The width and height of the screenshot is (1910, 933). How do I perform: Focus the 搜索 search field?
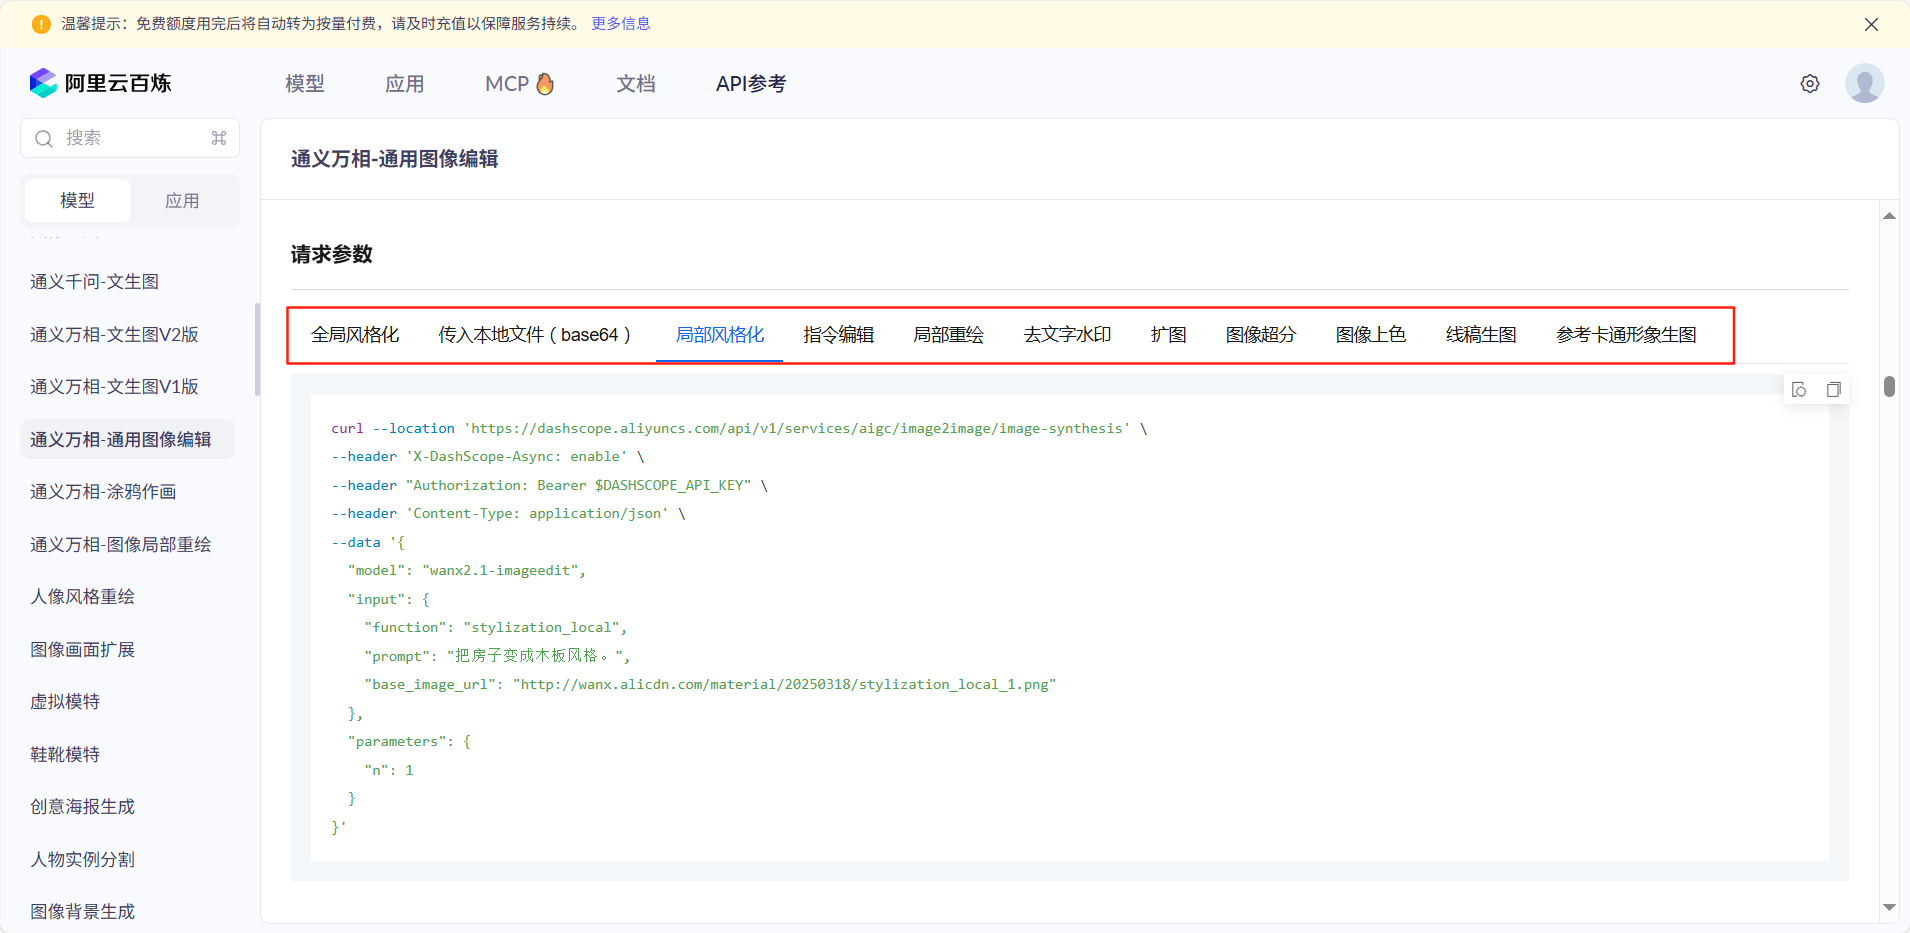[130, 138]
